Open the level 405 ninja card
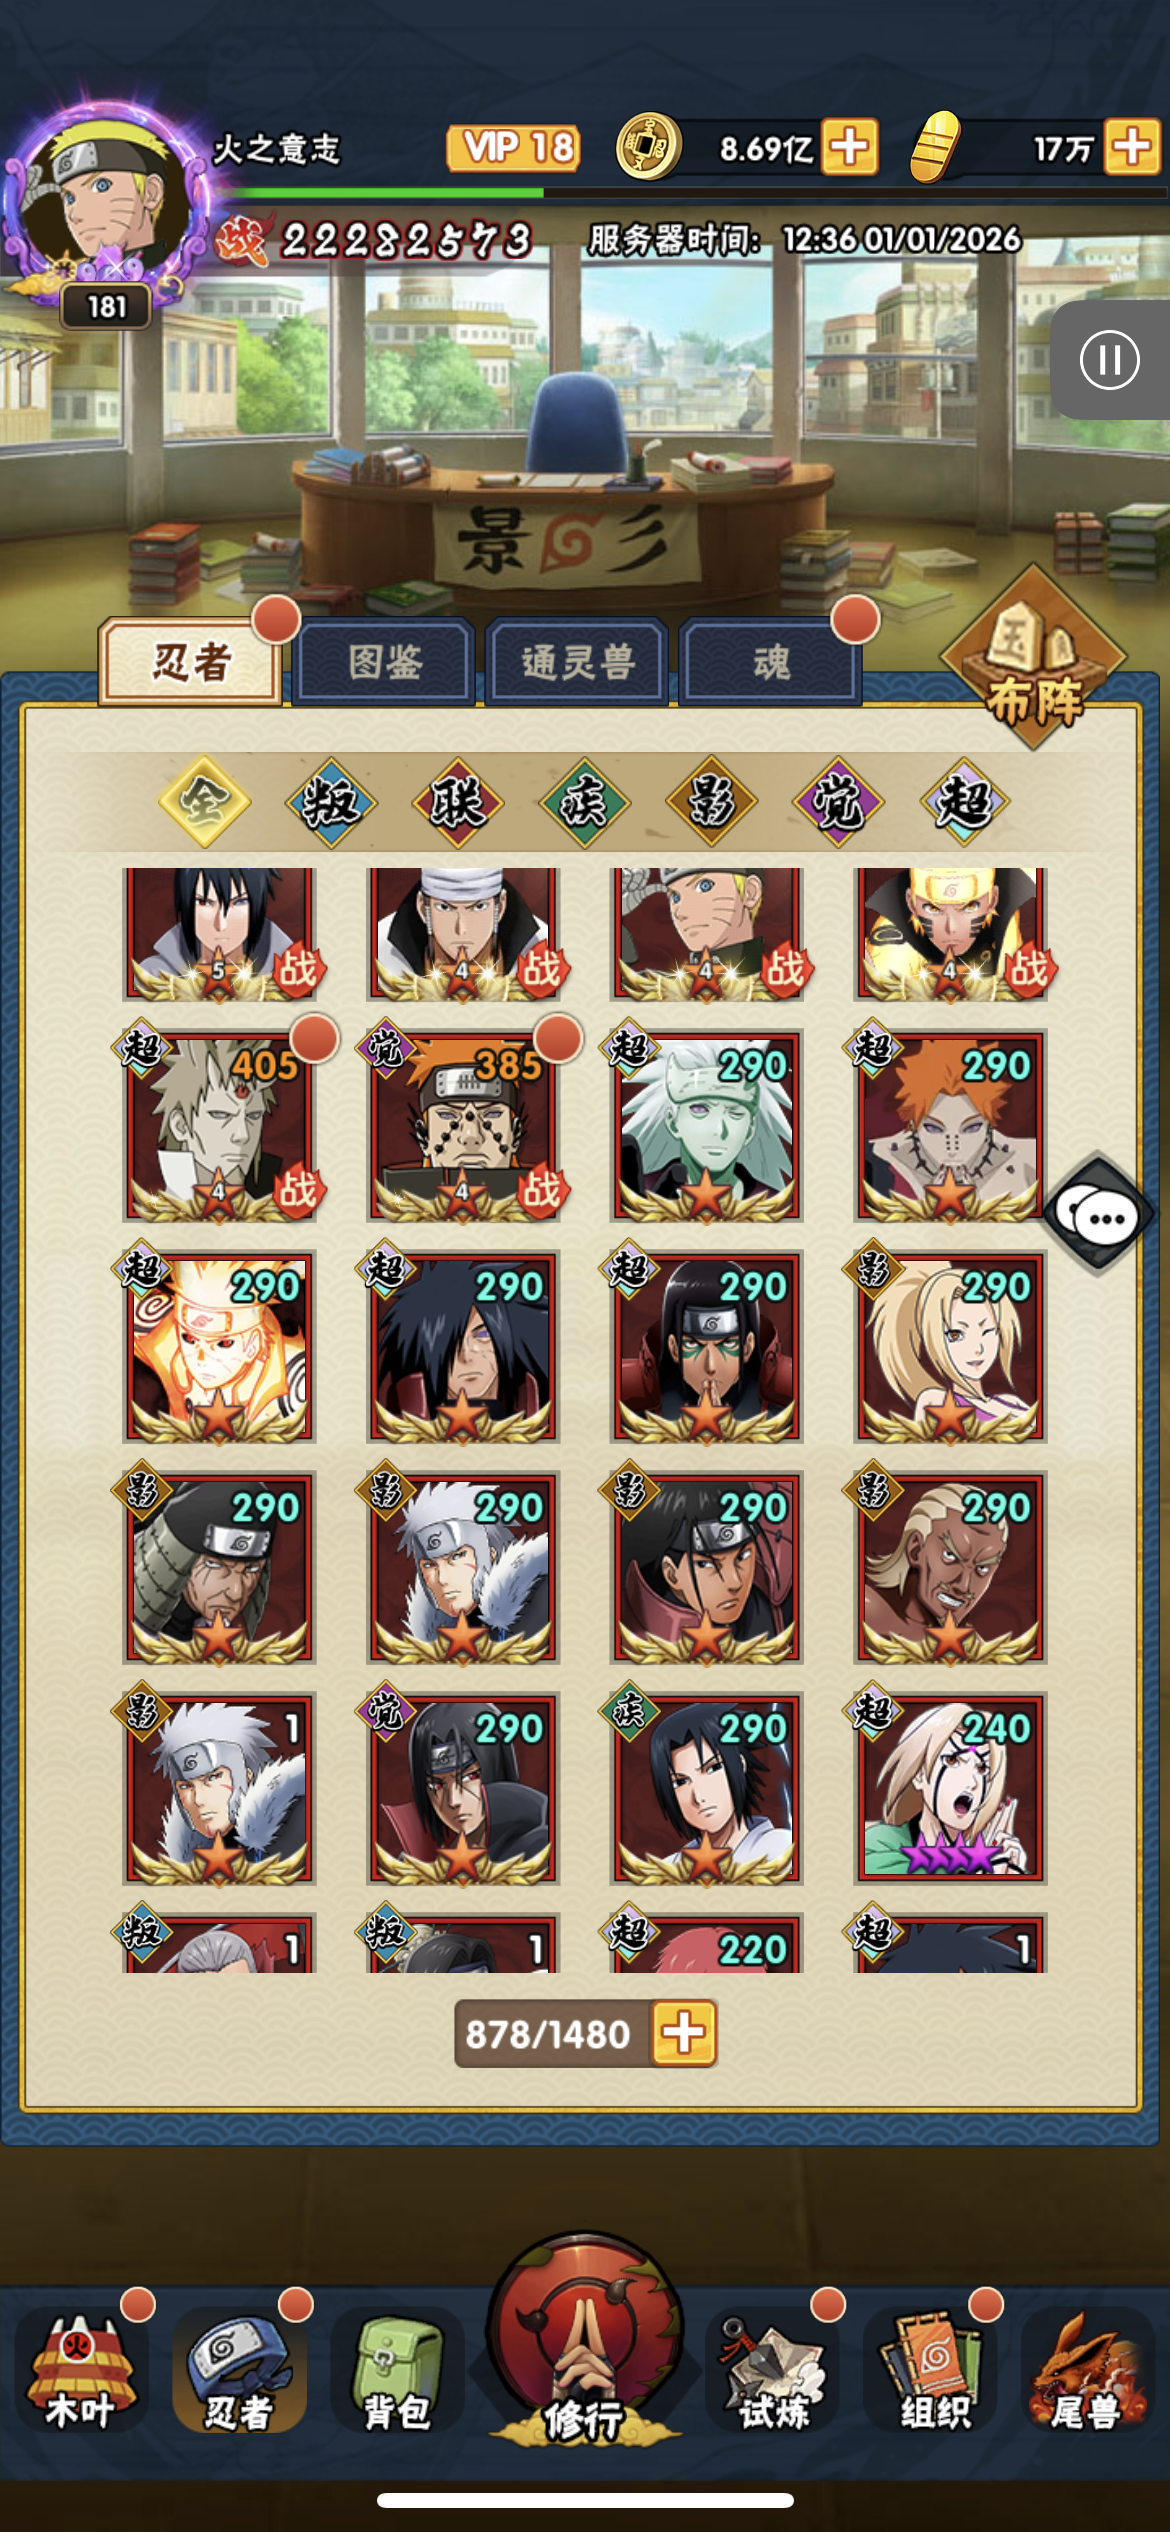1170x2532 pixels. [x=219, y=1126]
